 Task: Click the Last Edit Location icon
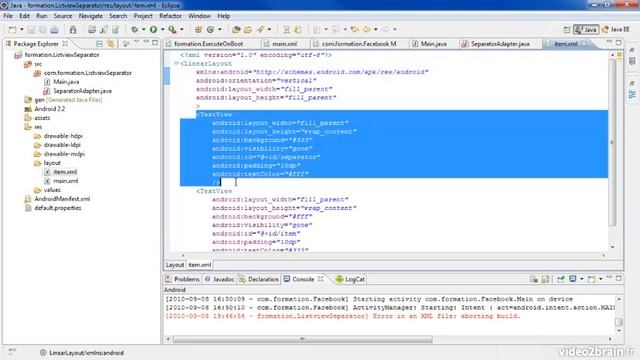[355, 29]
